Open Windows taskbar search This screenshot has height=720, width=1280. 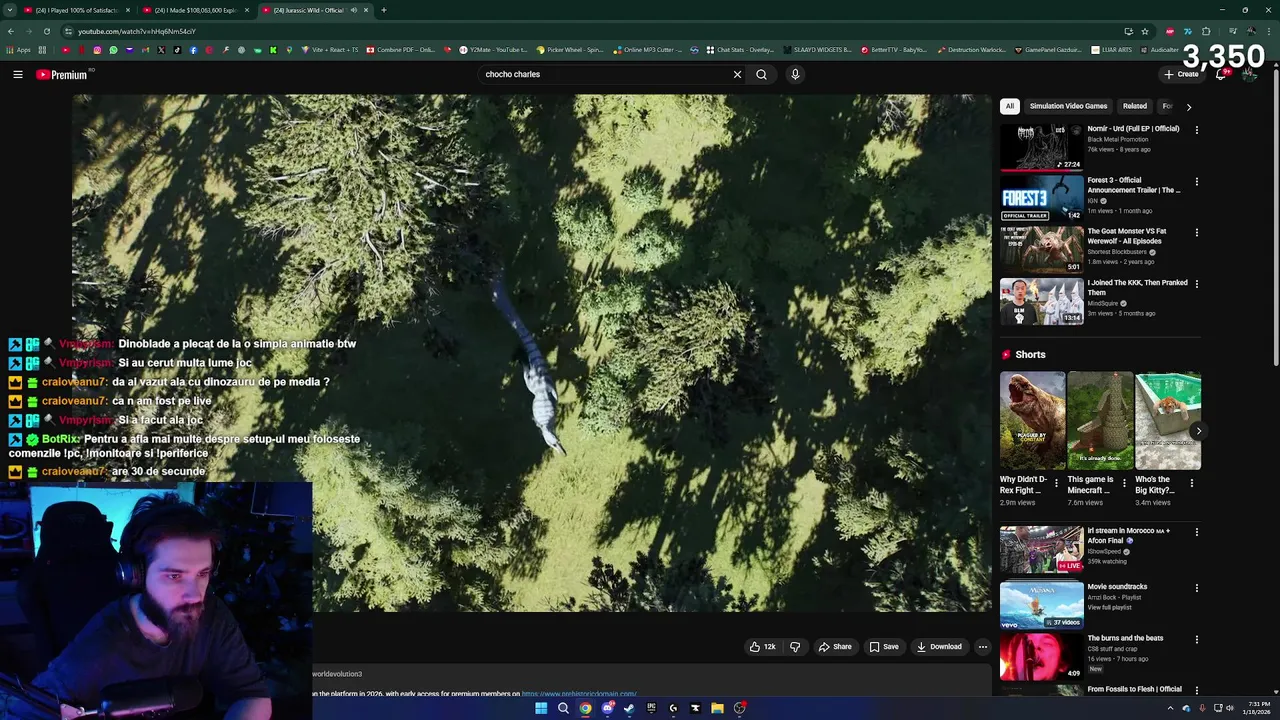tap(563, 708)
